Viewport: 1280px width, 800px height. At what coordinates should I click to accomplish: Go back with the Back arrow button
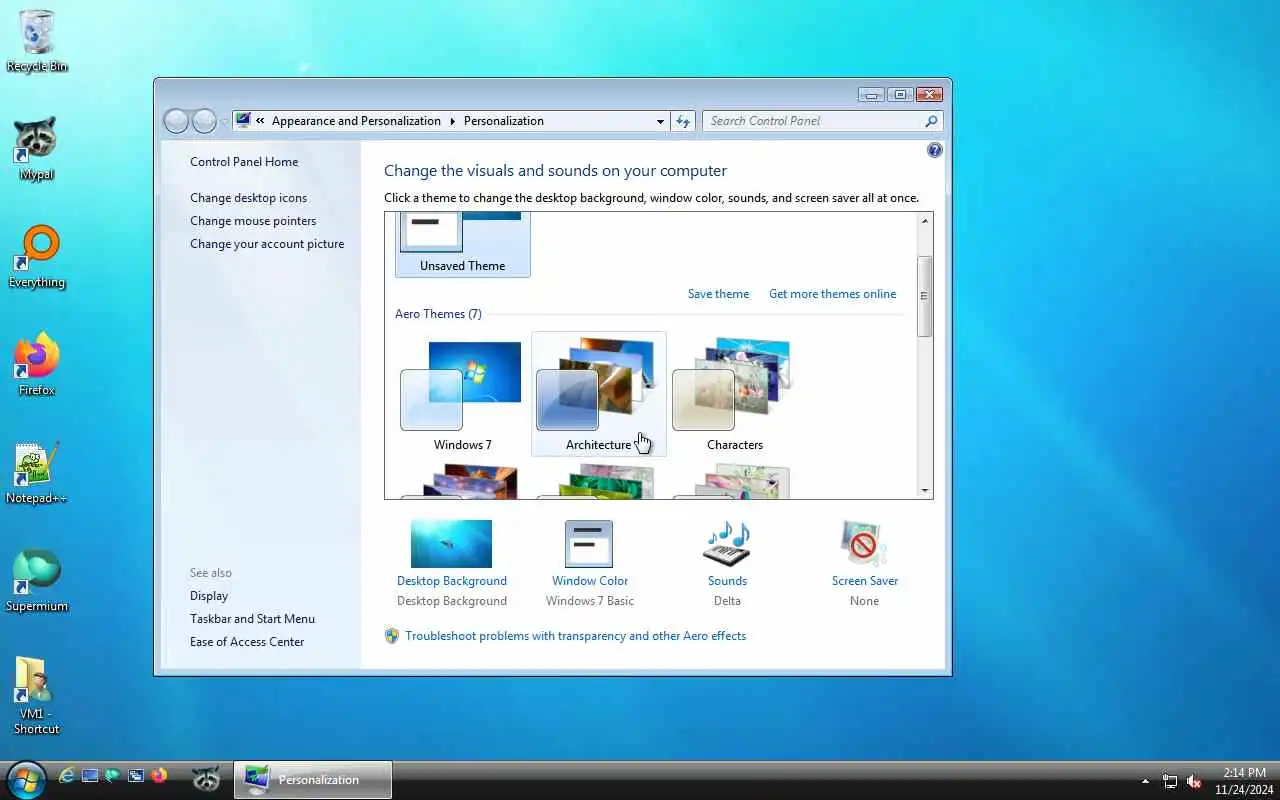176,121
